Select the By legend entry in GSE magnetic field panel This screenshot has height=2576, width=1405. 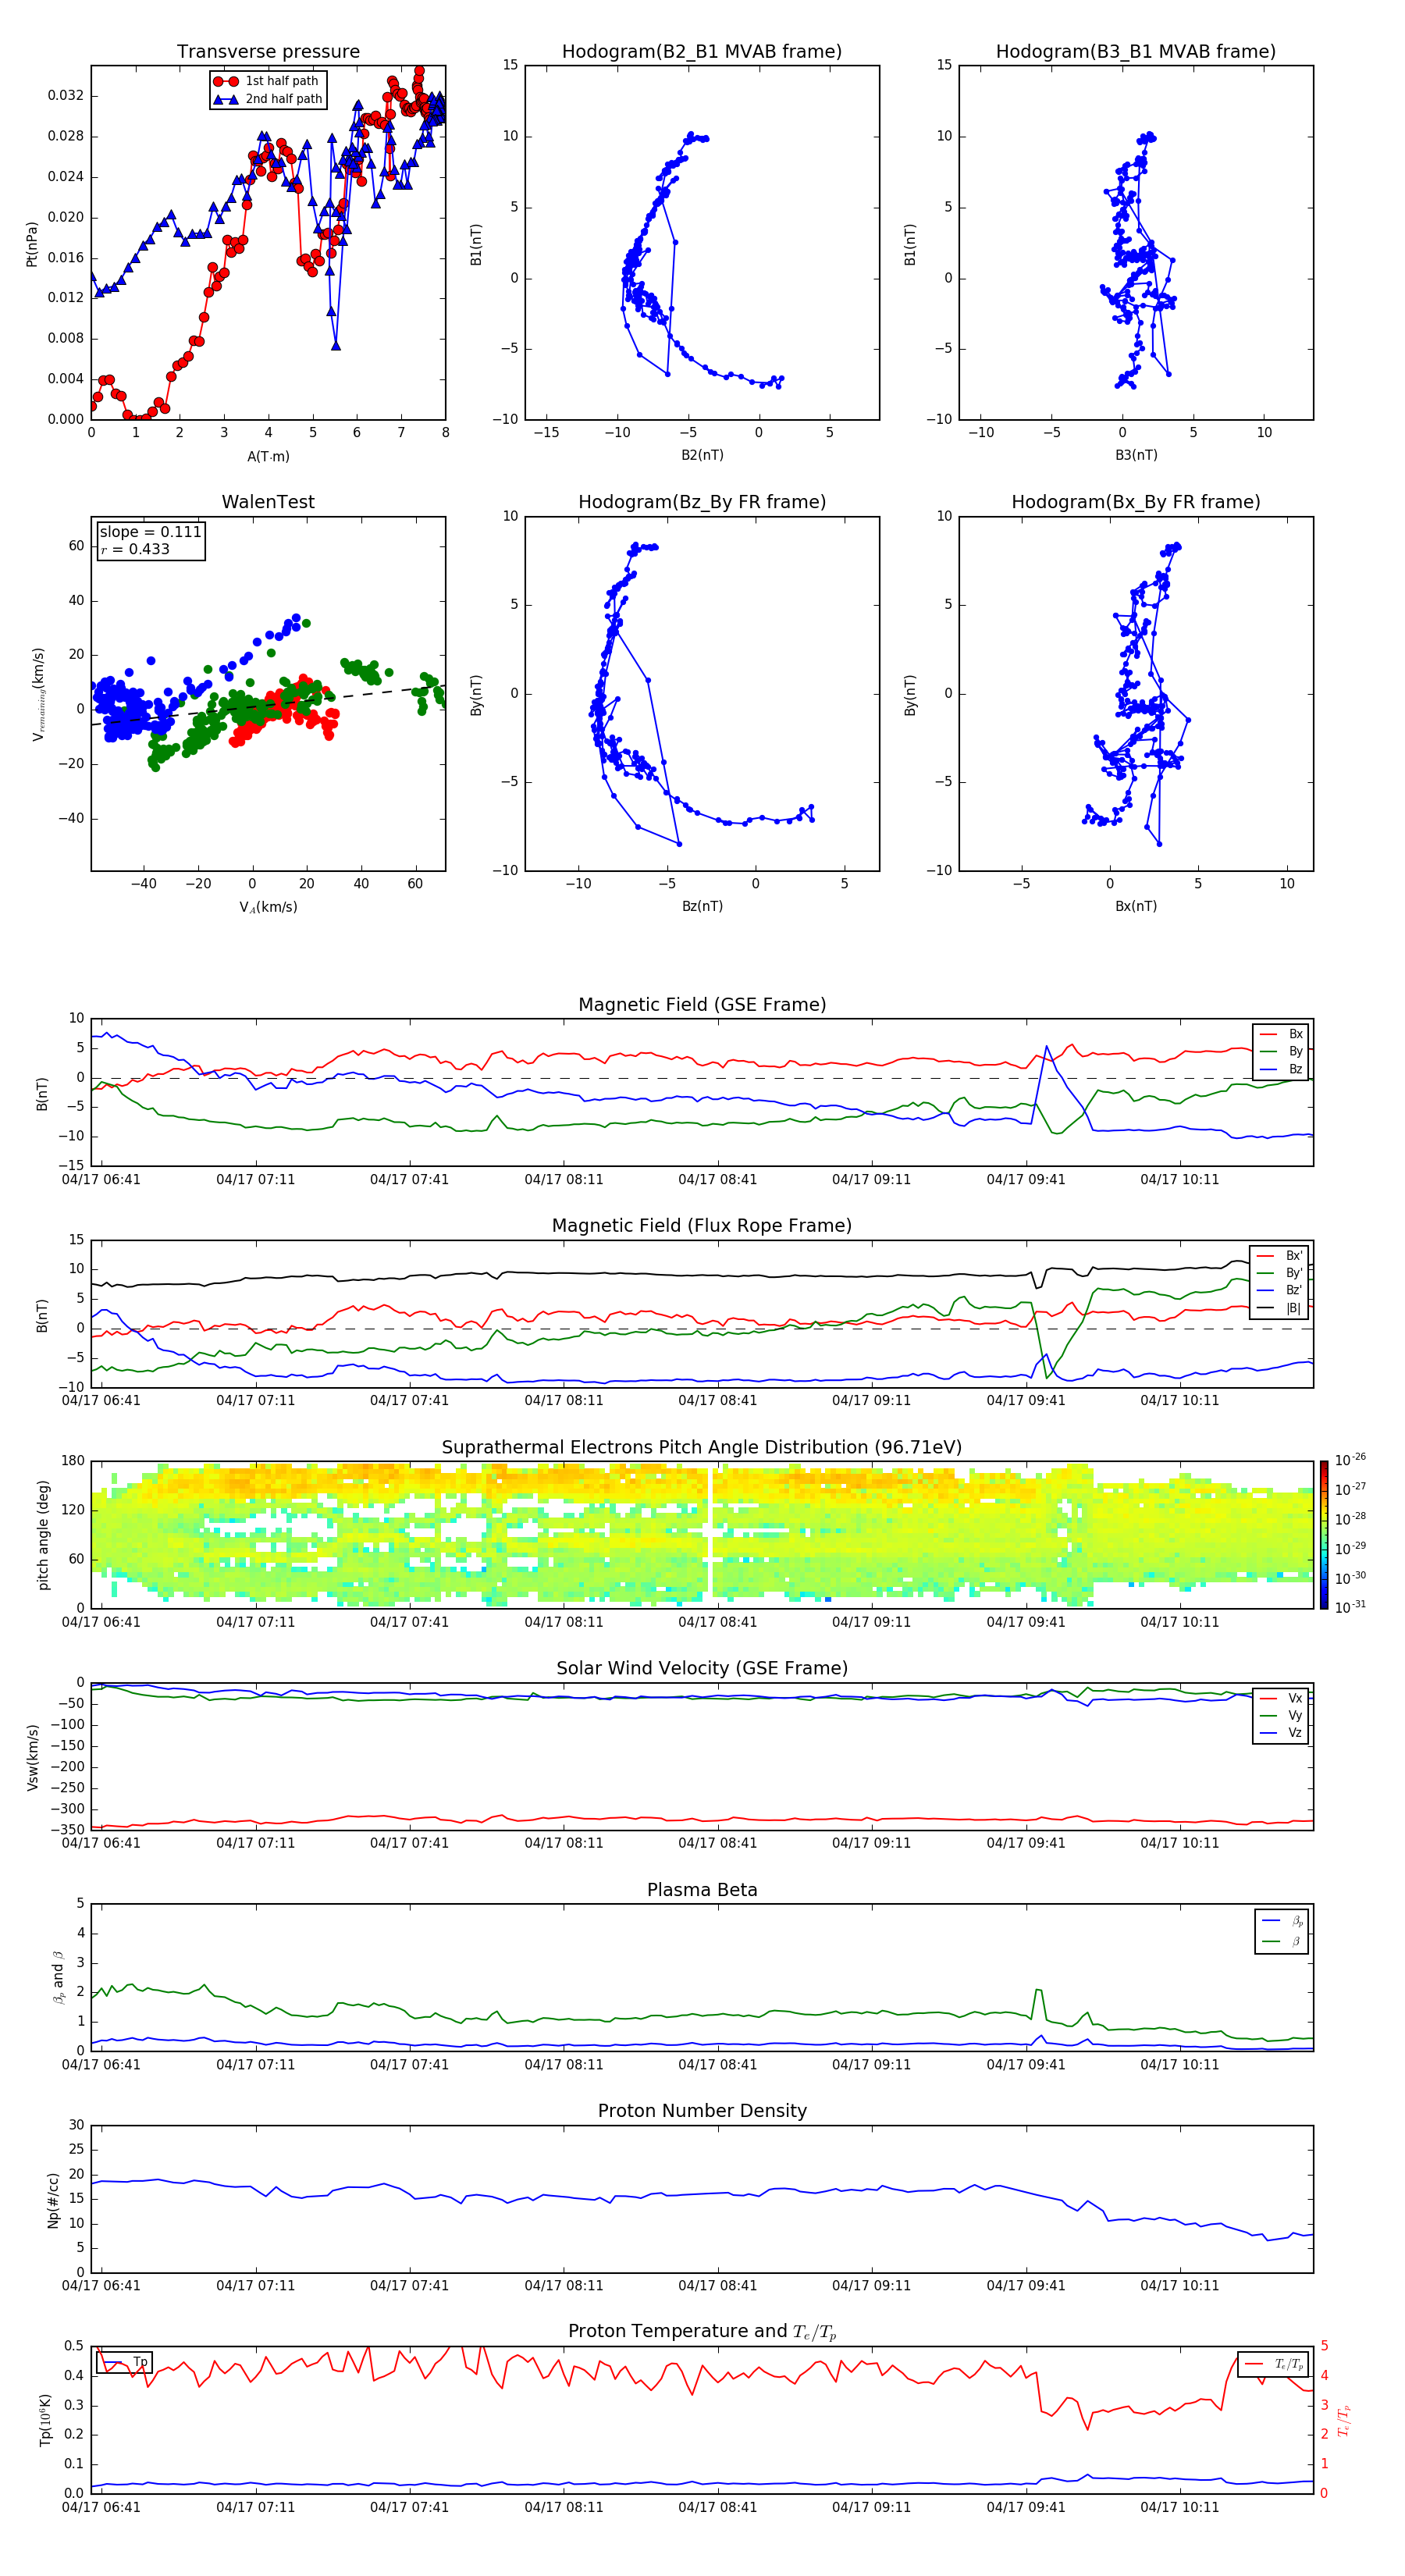1281,1051
